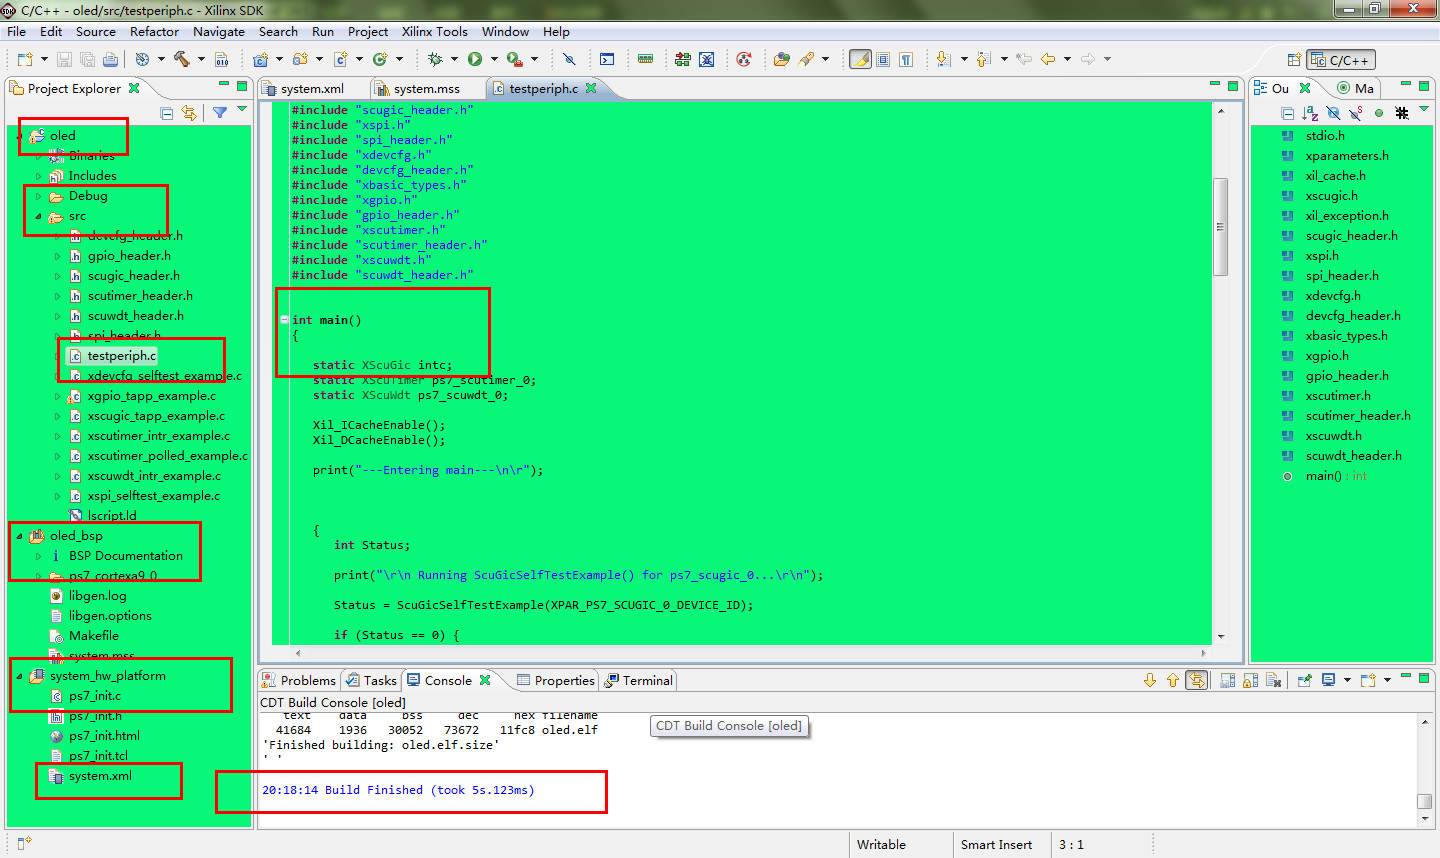Image resolution: width=1440 pixels, height=858 pixels.
Task: Toggle Link with Editor in Project Explorer
Action: [x=189, y=113]
